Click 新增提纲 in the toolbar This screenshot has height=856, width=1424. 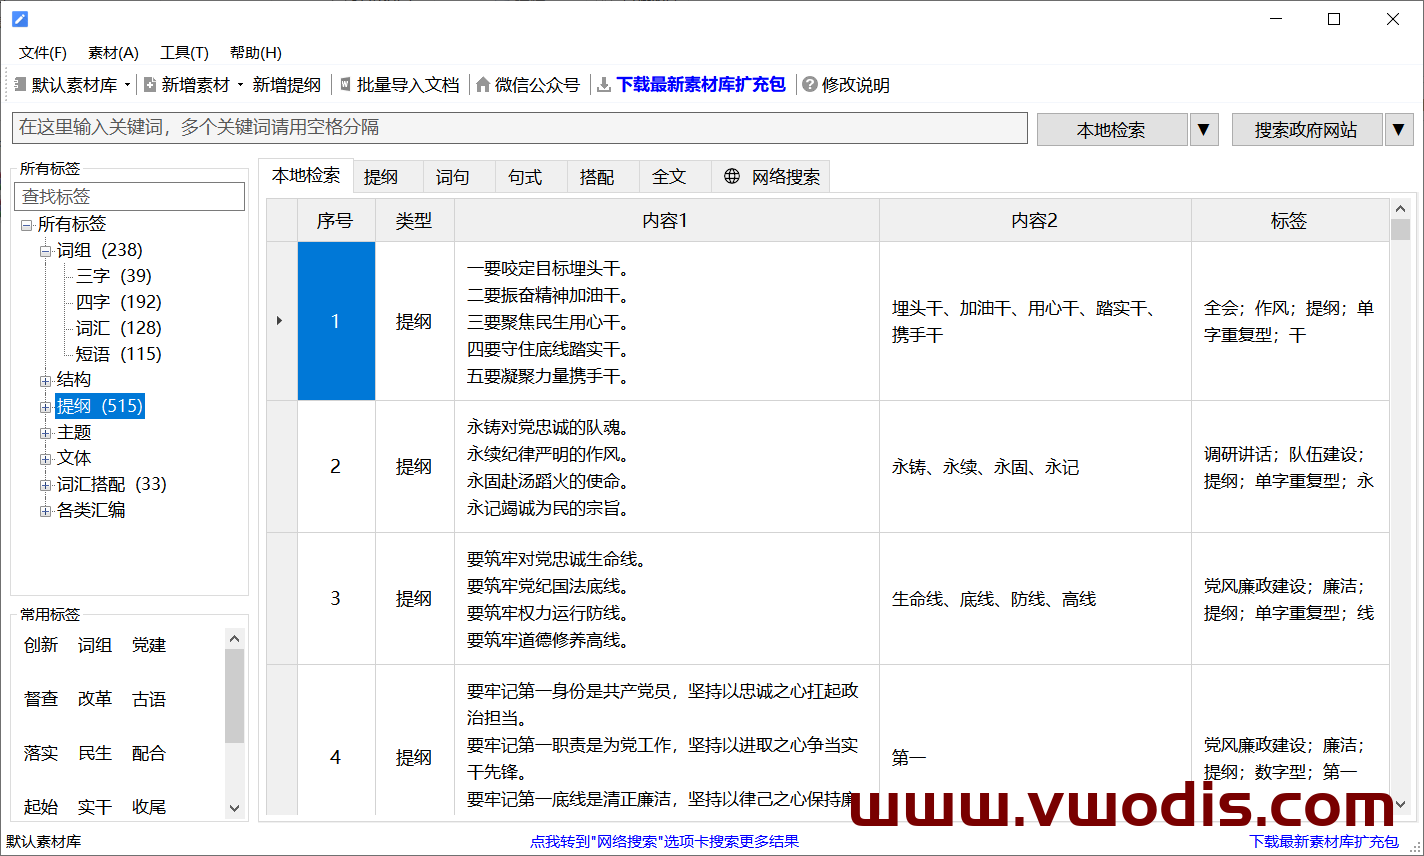pos(288,84)
